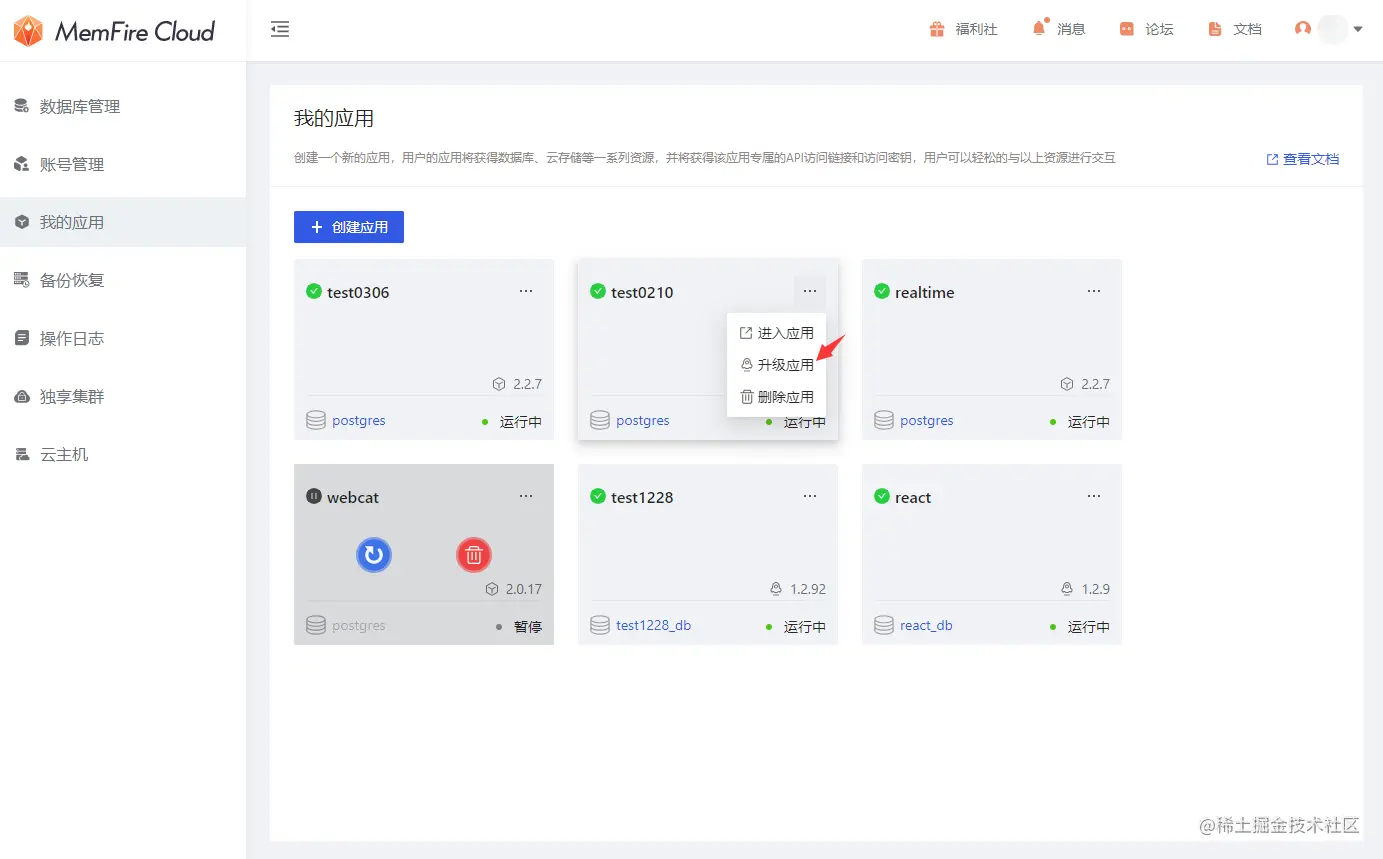This screenshot has width=1383, height=859.
Task: Expand the user account dropdown arrow
Action: coord(1358,30)
